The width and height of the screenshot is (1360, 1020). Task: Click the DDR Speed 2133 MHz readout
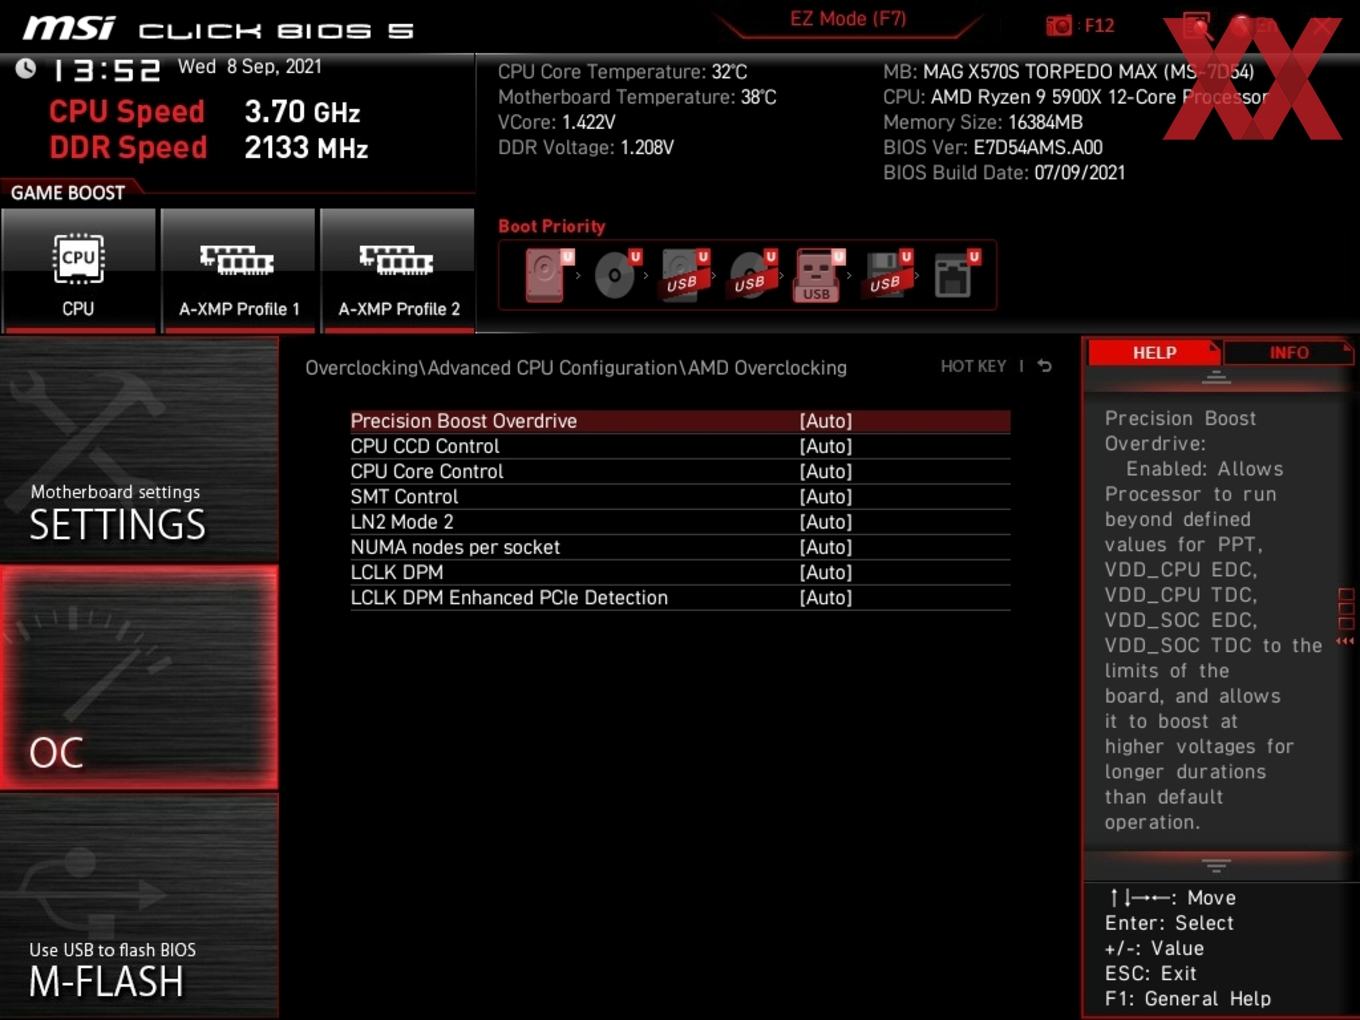[x=209, y=148]
